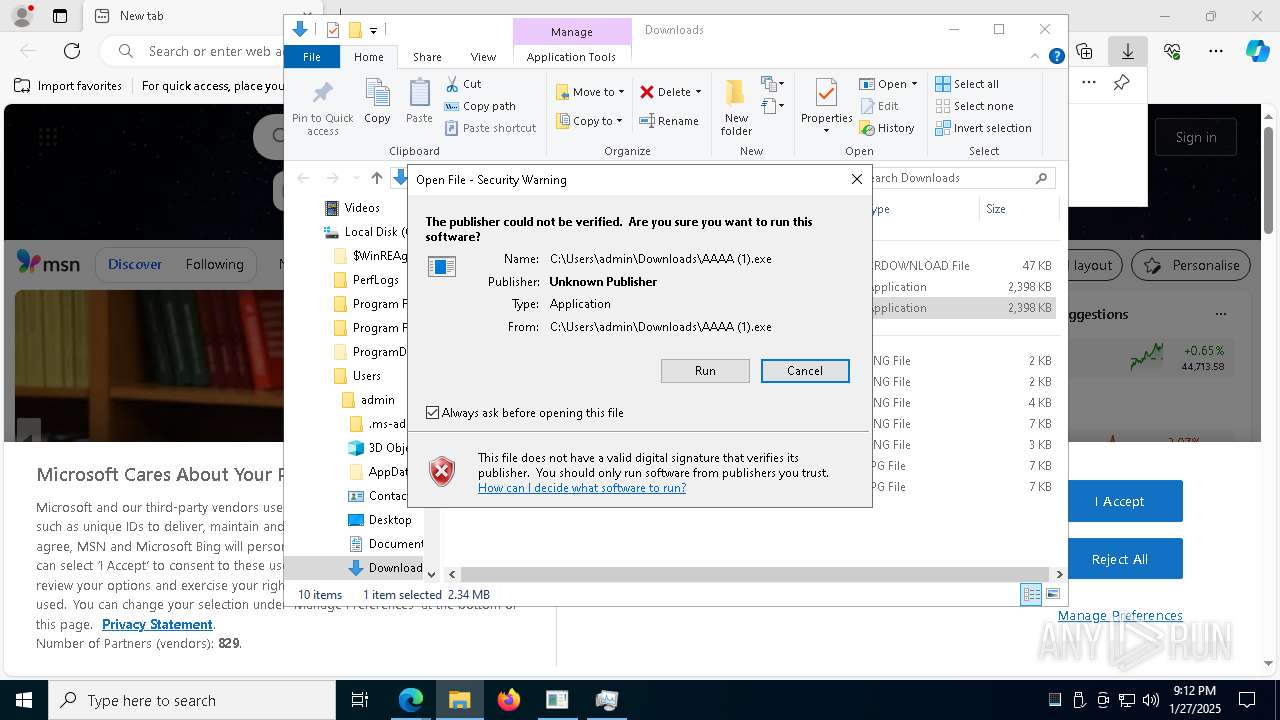
Task: Click Copy path in the ribbon
Action: click(480, 106)
